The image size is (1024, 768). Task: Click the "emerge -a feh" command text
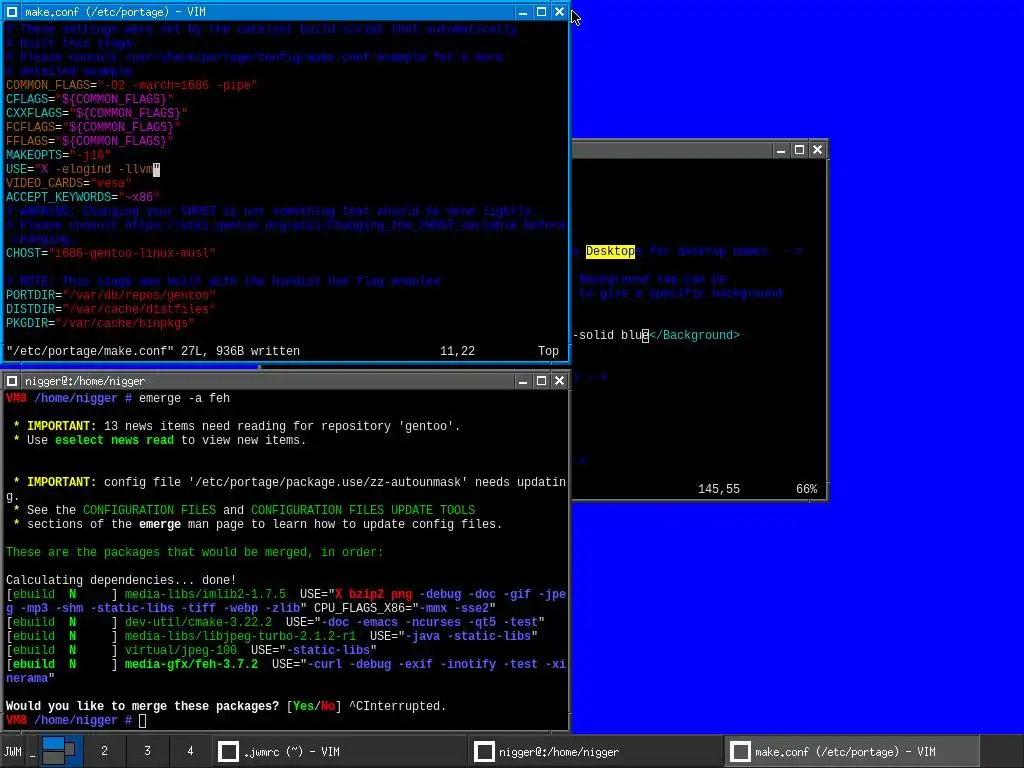(x=184, y=398)
